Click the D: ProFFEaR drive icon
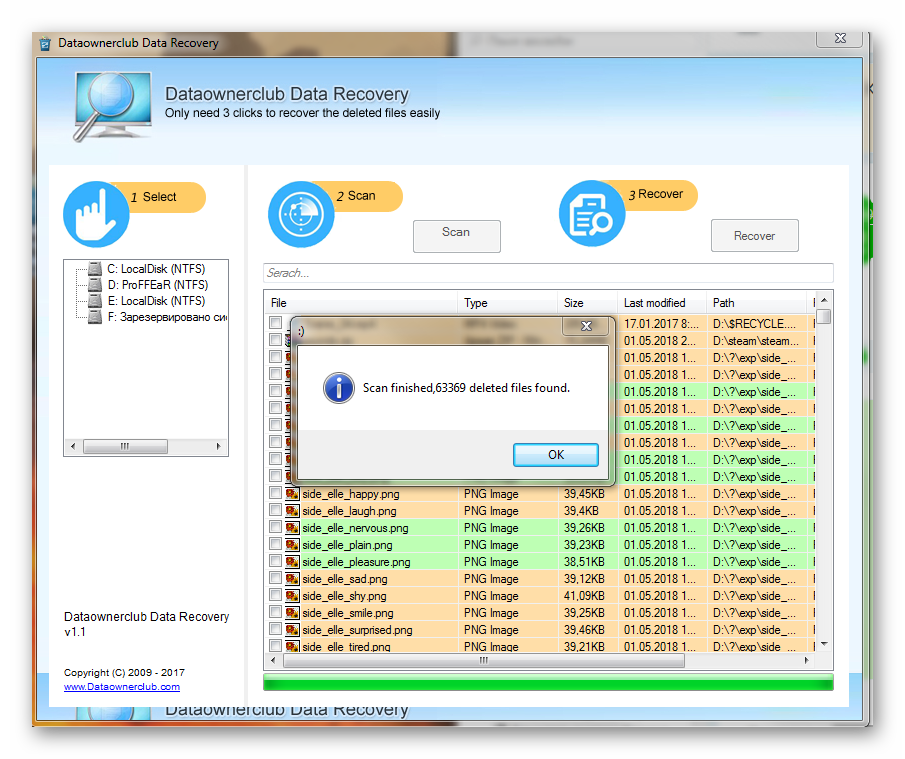 pos(95,285)
